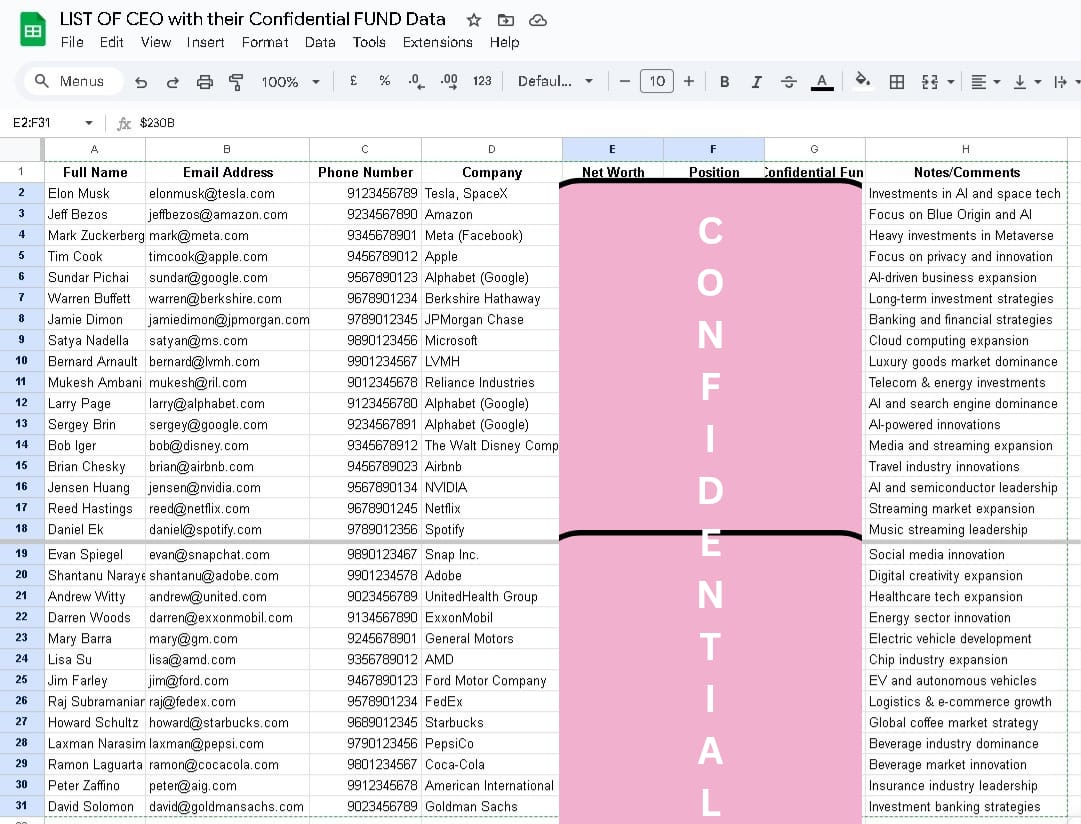Screen dimensions: 1081x824
Task: Click the font size field showing 10
Action: [x=657, y=81]
